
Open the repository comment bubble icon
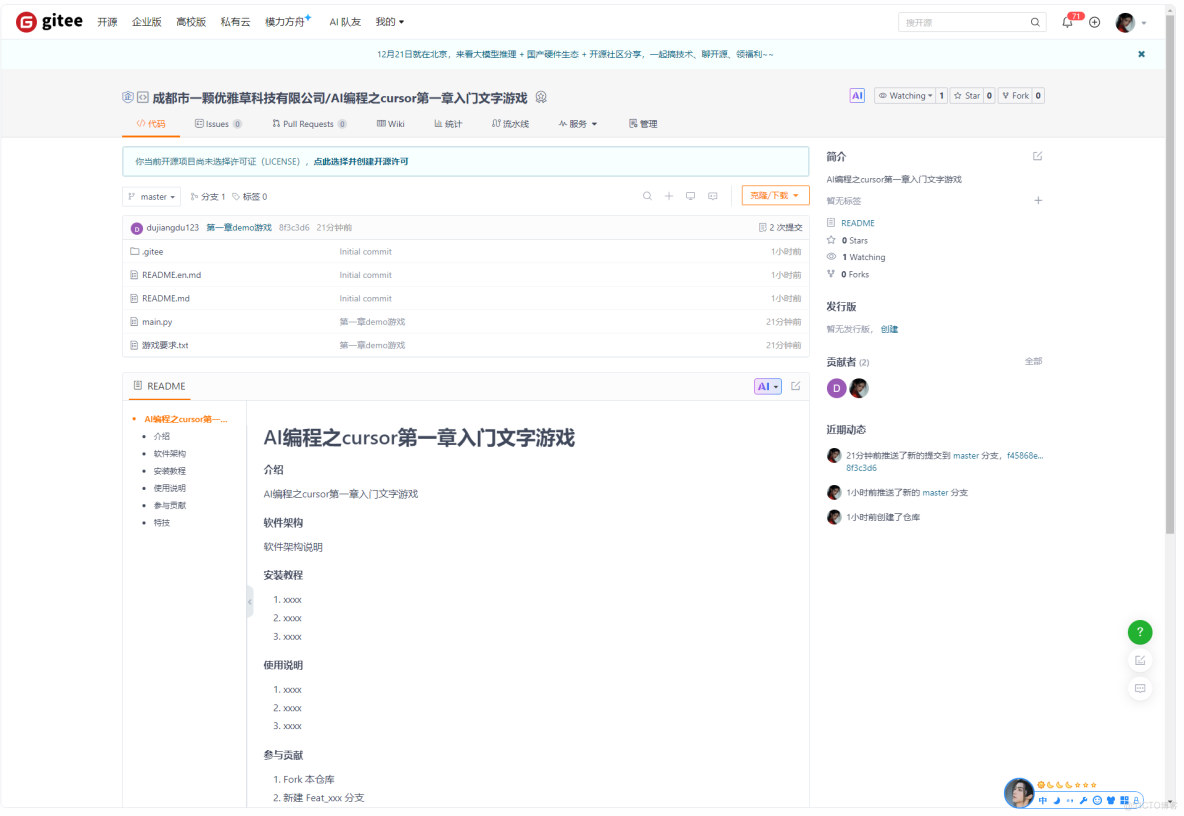(x=712, y=196)
